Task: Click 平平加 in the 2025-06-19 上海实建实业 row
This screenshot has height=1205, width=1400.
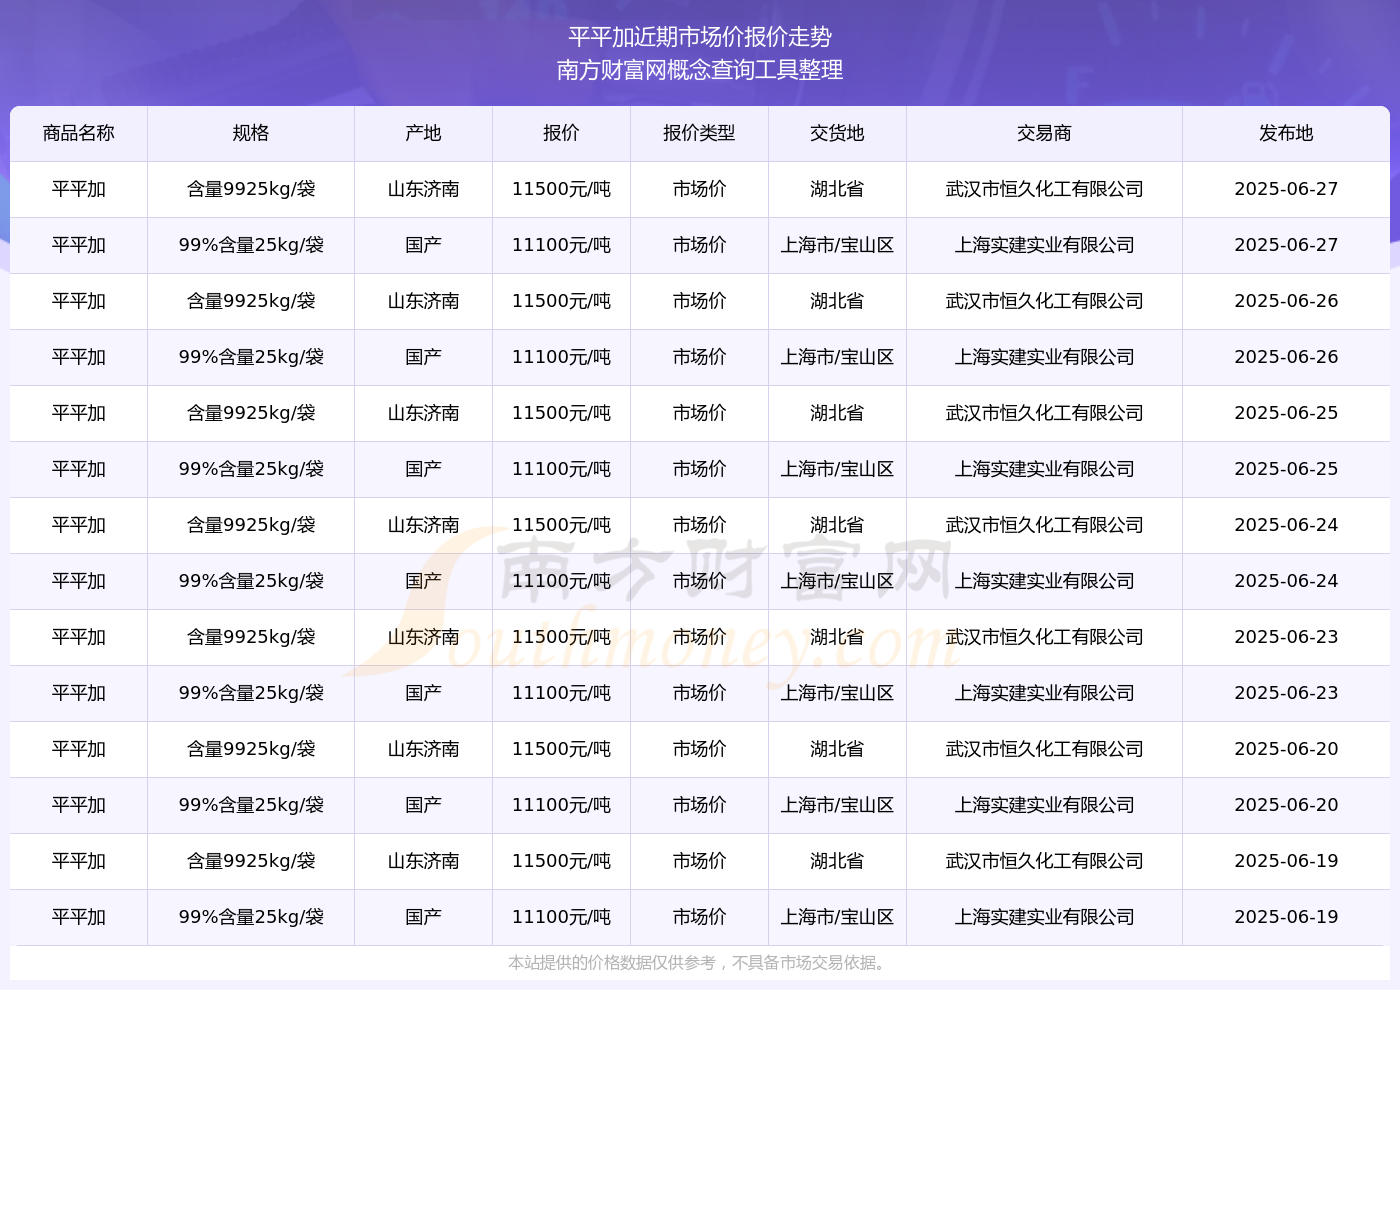Action: click(x=79, y=917)
